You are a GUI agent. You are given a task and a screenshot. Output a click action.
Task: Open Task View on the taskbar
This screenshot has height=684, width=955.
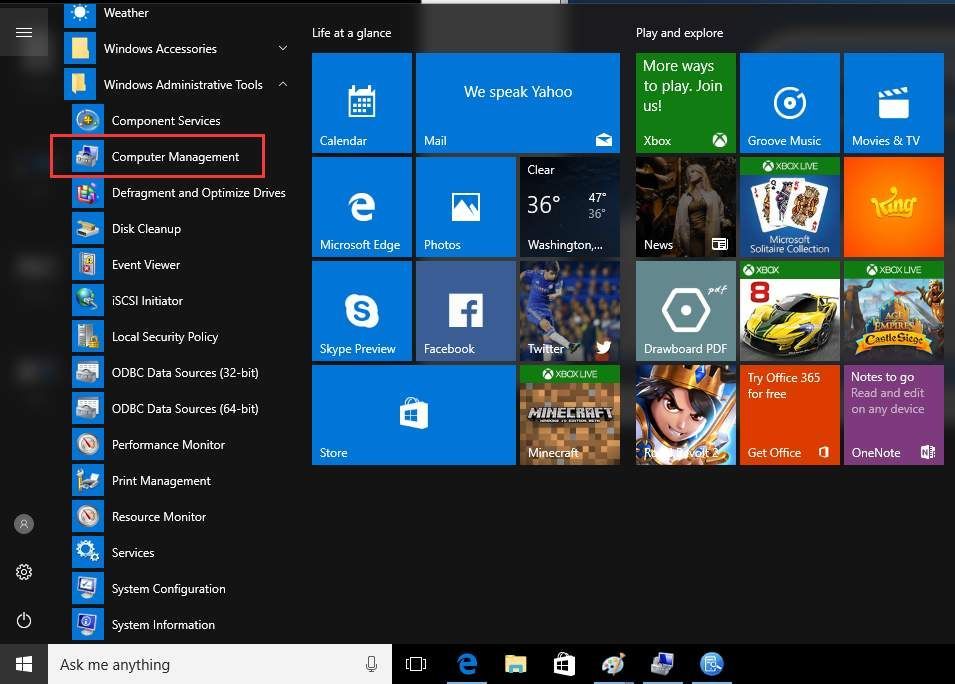click(416, 664)
